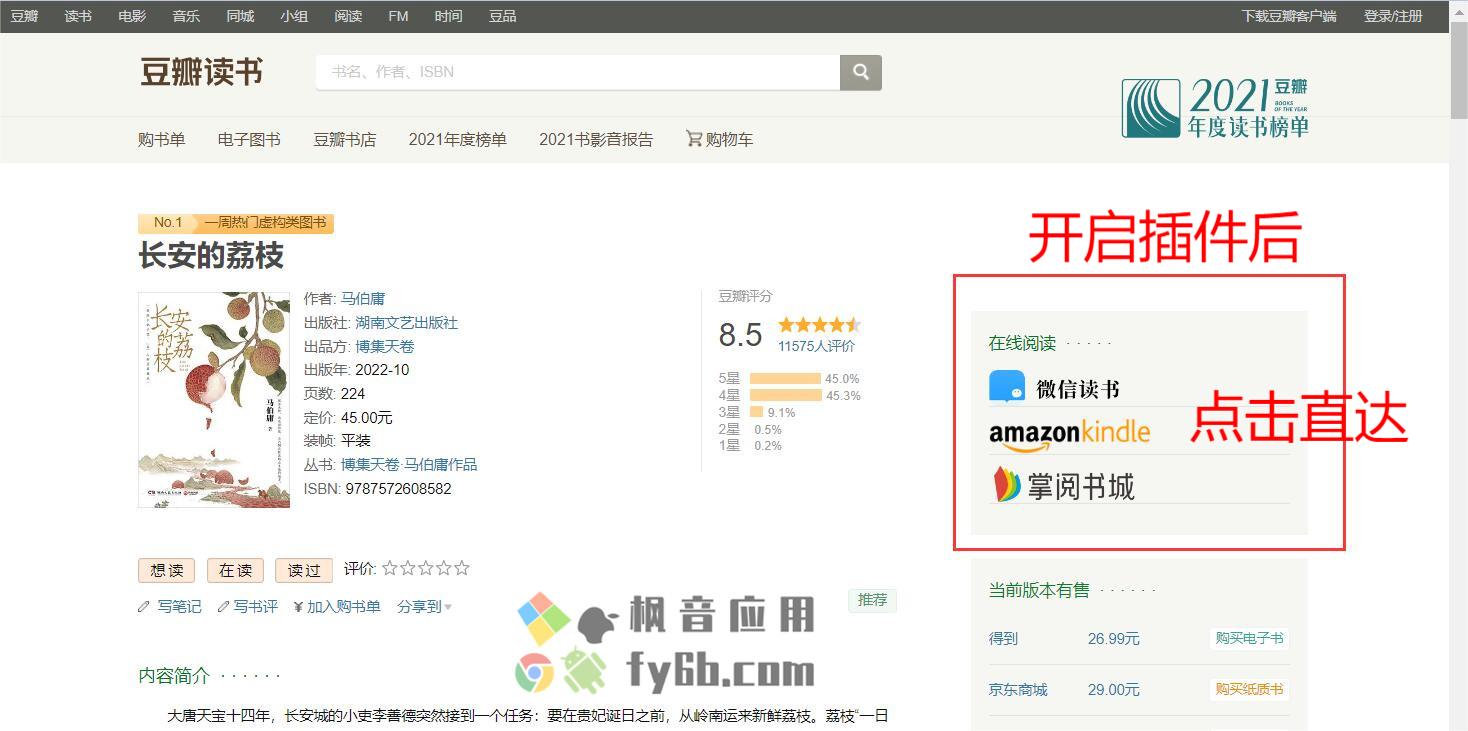Click 下载豆瓣客户端 link
The height and width of the screenshot is (731, 1468).
coord(1289,16)
